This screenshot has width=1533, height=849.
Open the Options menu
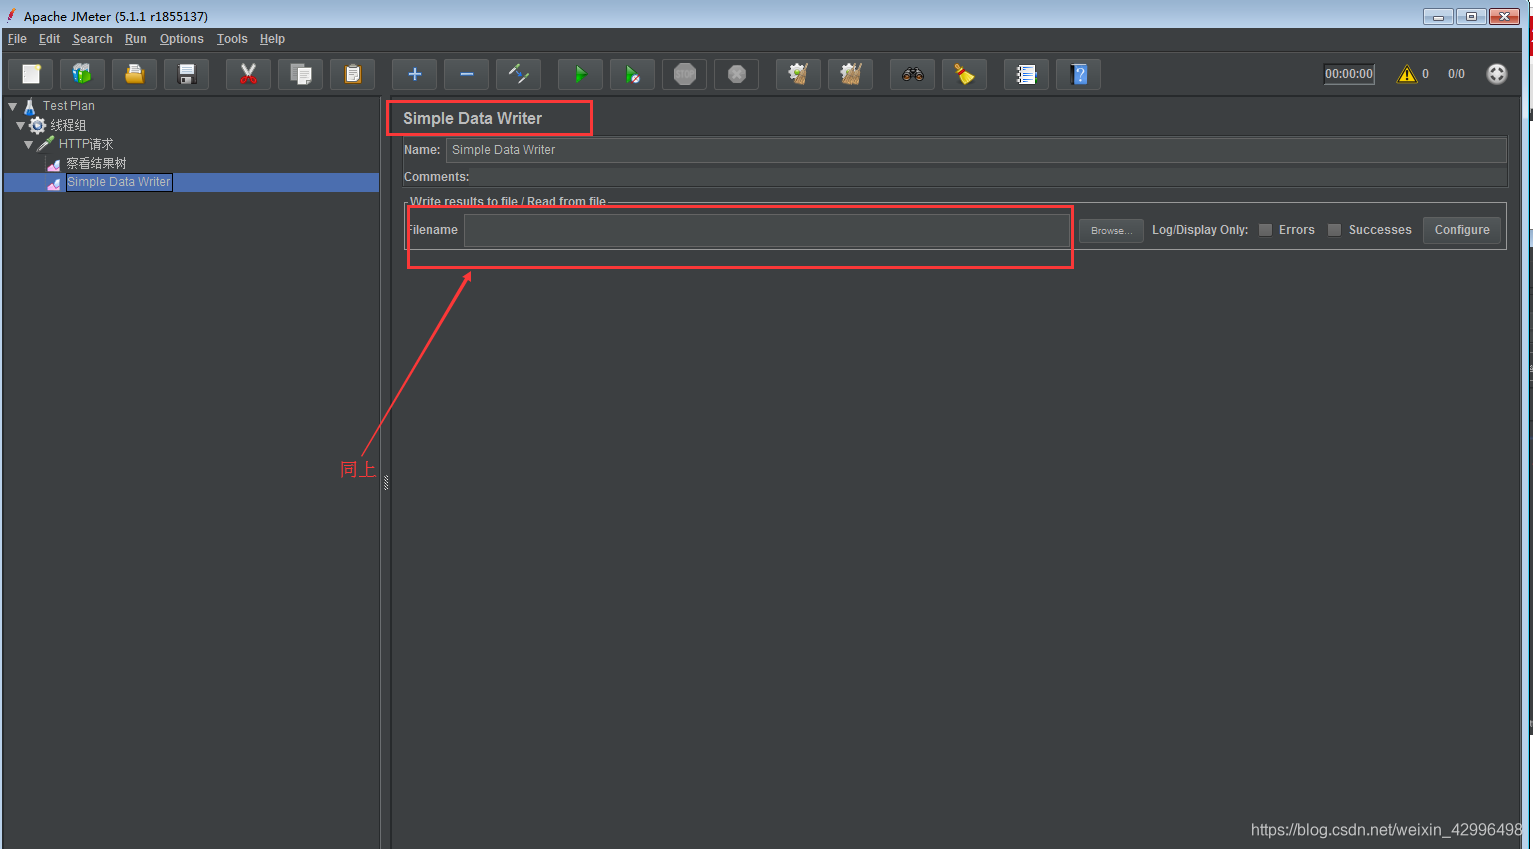pyautogui.click(x=181, y=39)
